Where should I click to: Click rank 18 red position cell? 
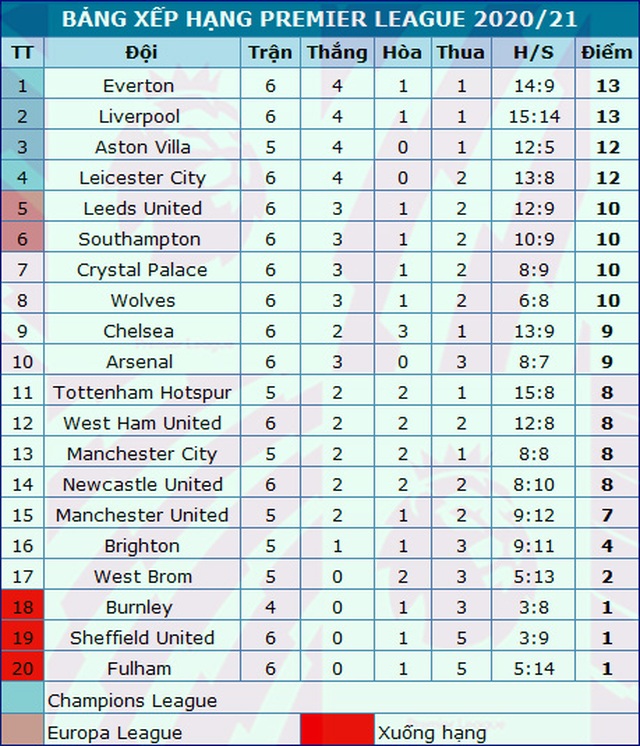tap(22, 607)
